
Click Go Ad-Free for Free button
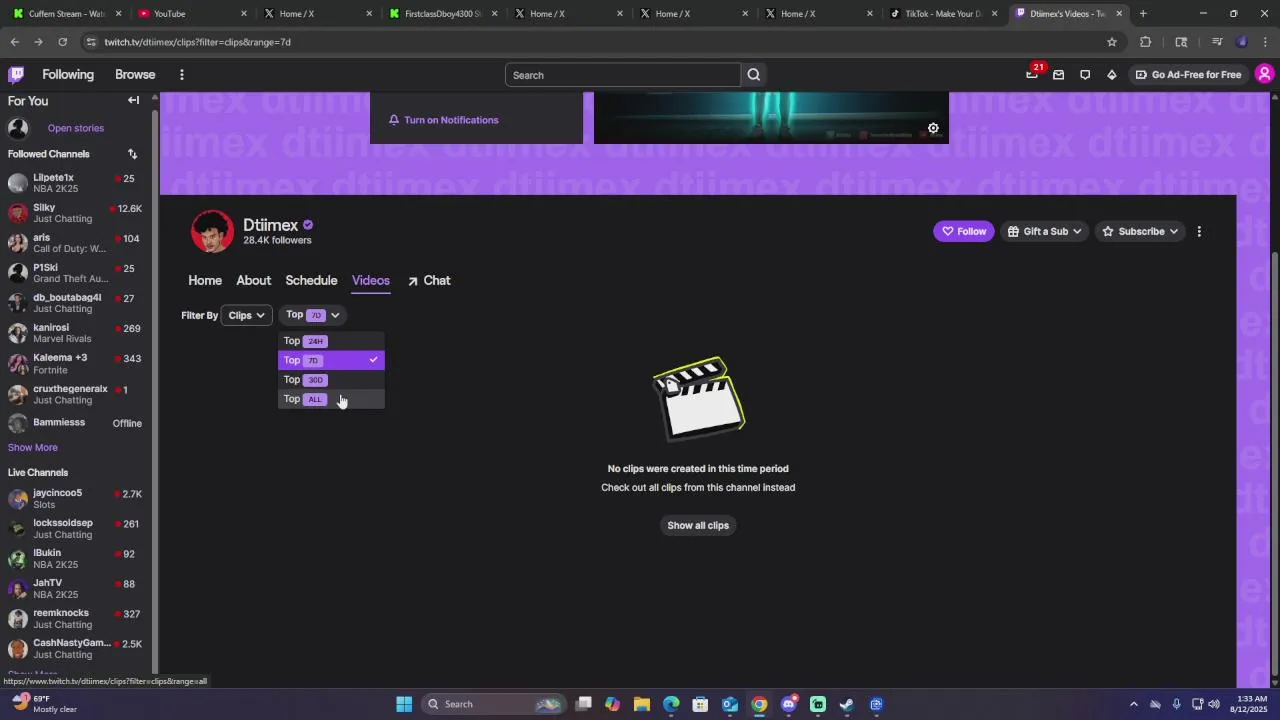1188,75
